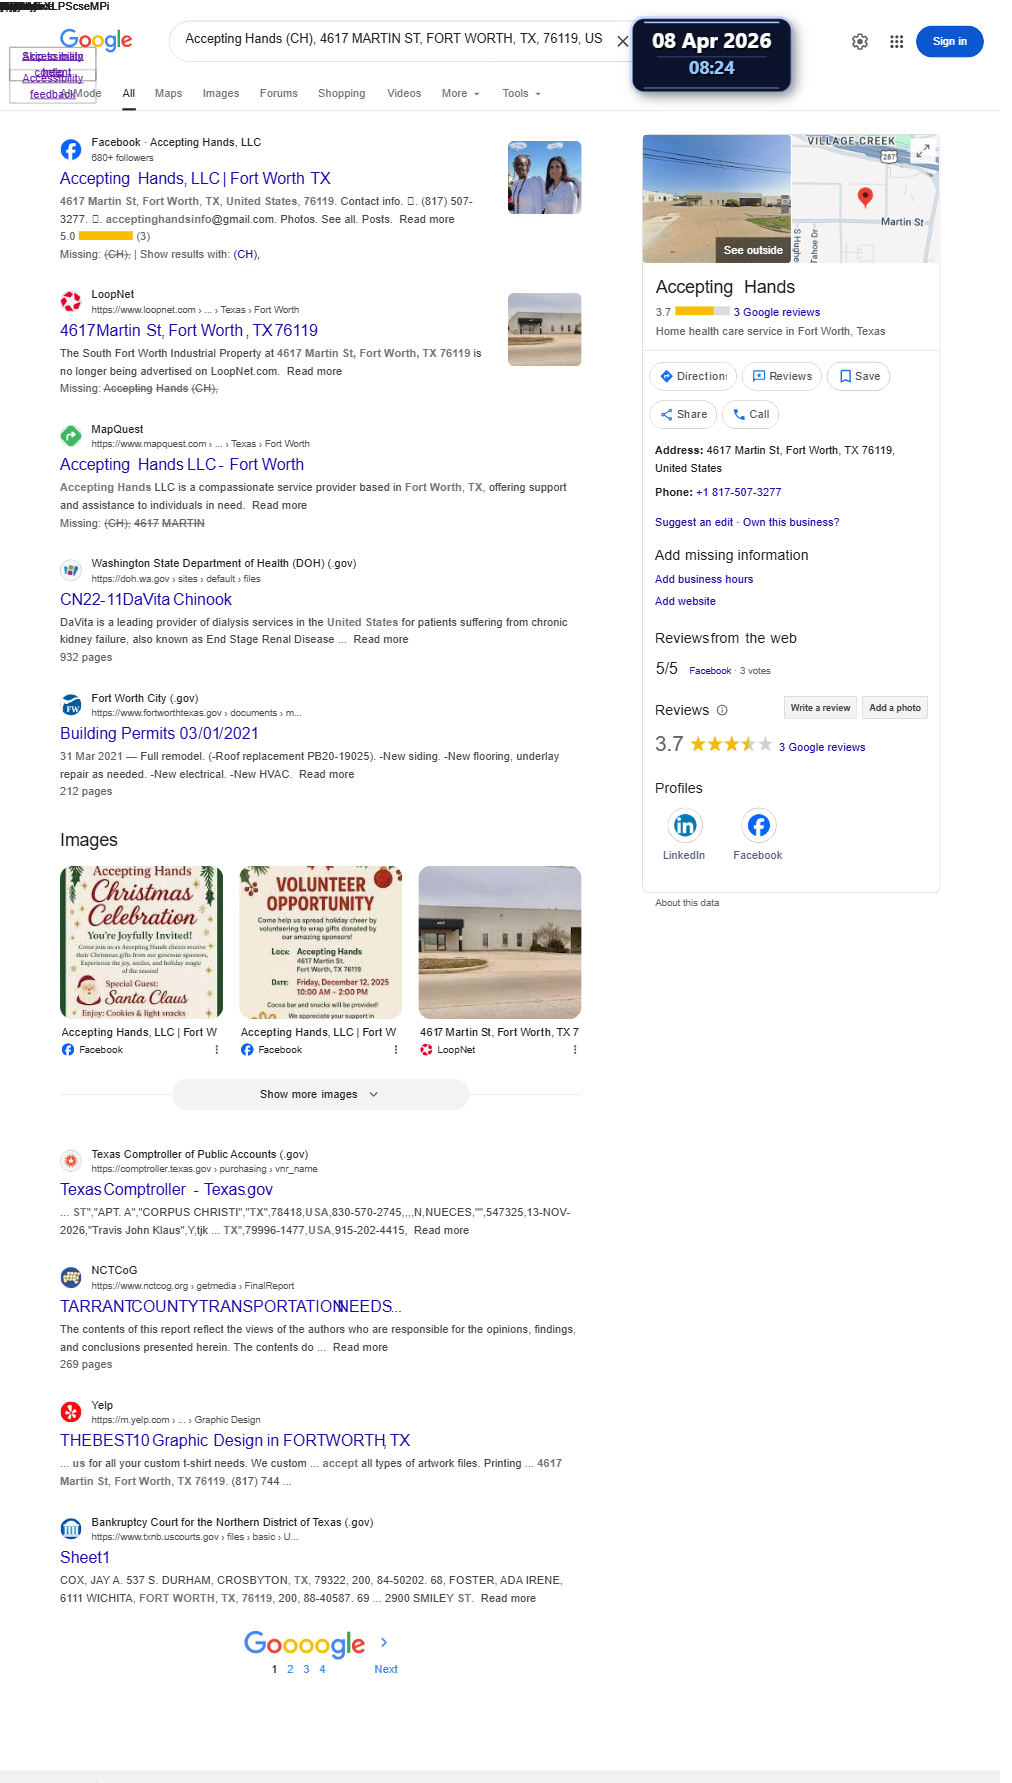Expand the map with the fullscreen icon
This screenshot has width=1012, height=1783.
click(924, 150)
